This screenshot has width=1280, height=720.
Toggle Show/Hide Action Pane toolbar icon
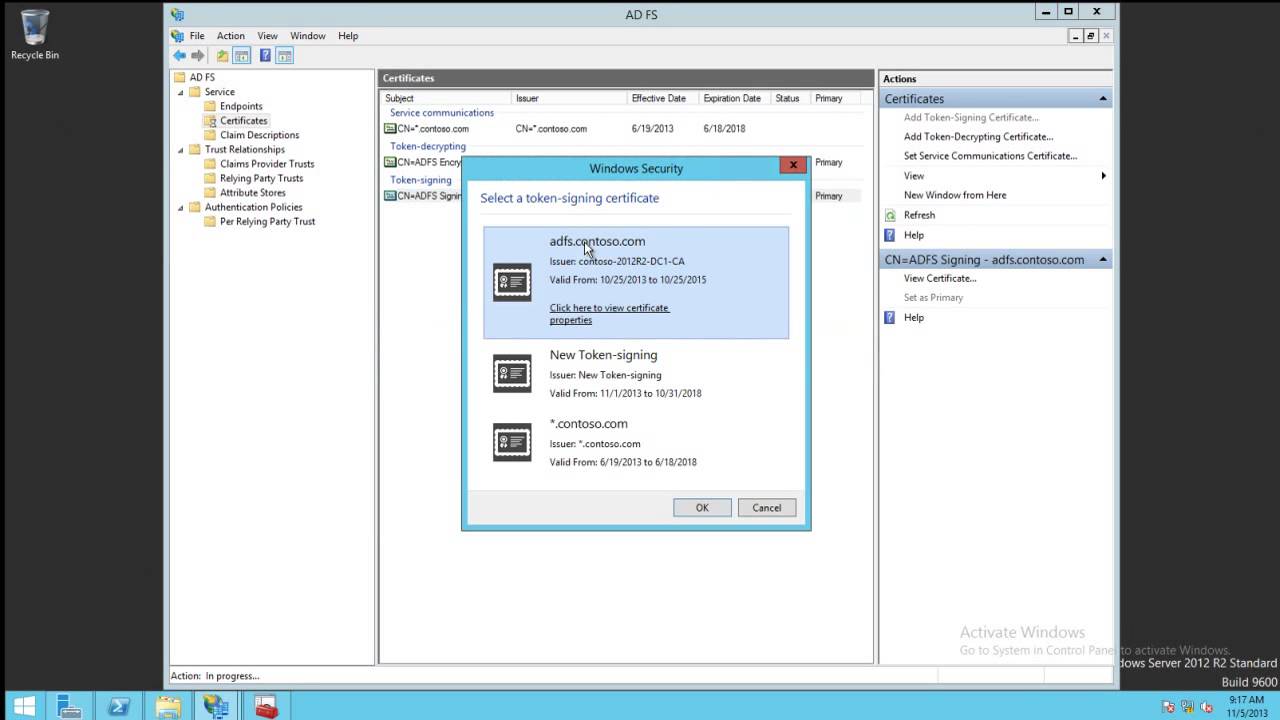tap(284, 56)
